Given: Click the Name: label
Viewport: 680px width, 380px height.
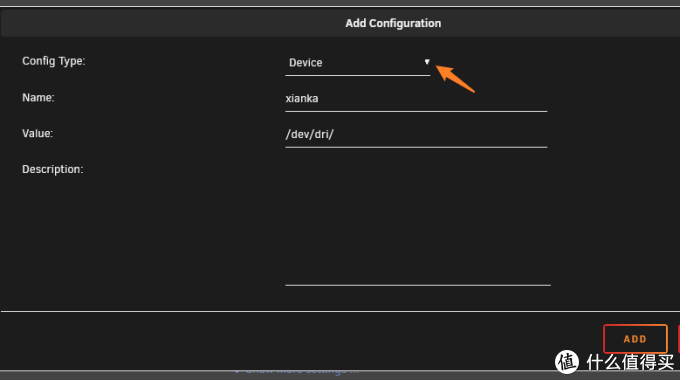Looking at the screenshot, I should point(38,98).
